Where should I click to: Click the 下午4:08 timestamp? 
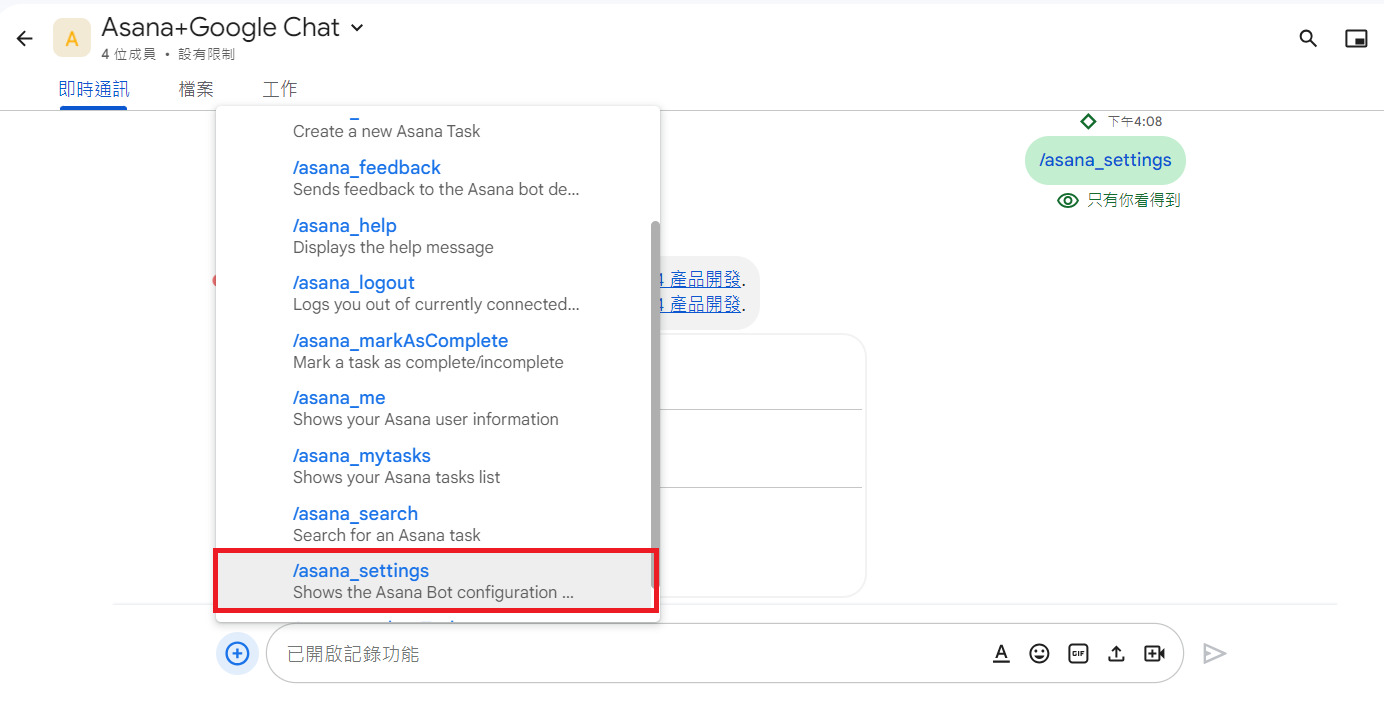tap(1134, 121)
